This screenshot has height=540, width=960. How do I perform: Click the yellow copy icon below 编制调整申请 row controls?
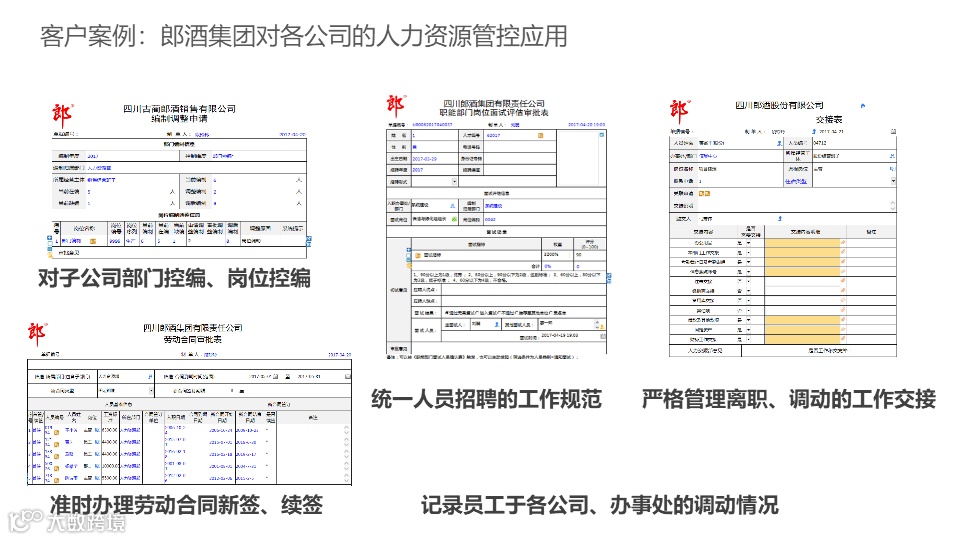(50, 255)
